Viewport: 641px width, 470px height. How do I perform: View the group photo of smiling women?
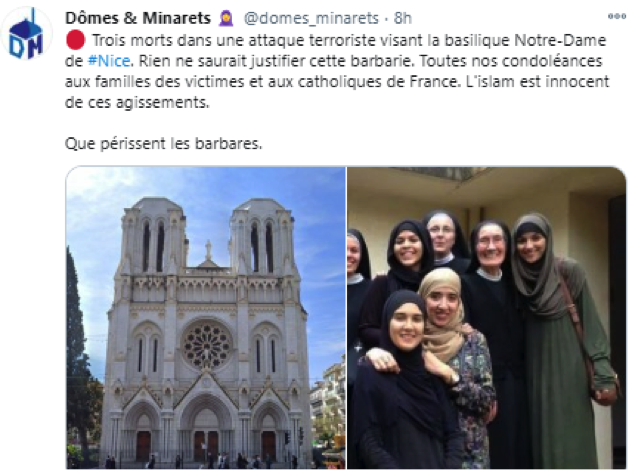[486, 318]
